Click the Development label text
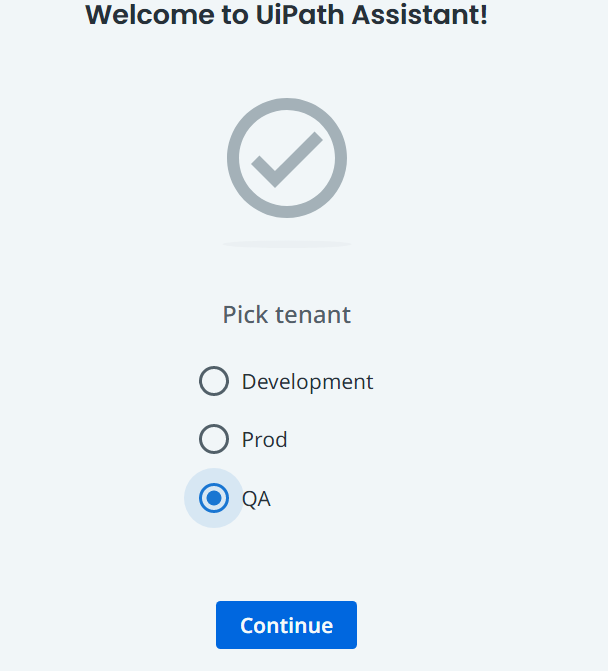Image resolution: width=608 pixels, height=671 pixels. click(x=307, y=382)
